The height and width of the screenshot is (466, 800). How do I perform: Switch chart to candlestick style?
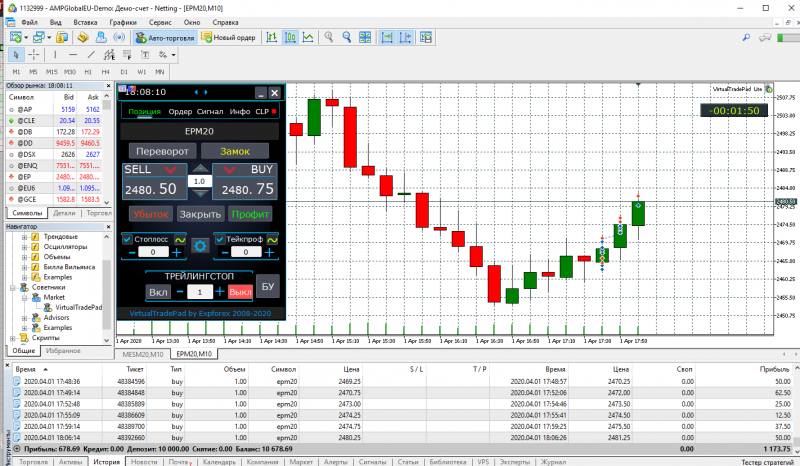coord(290,37)
